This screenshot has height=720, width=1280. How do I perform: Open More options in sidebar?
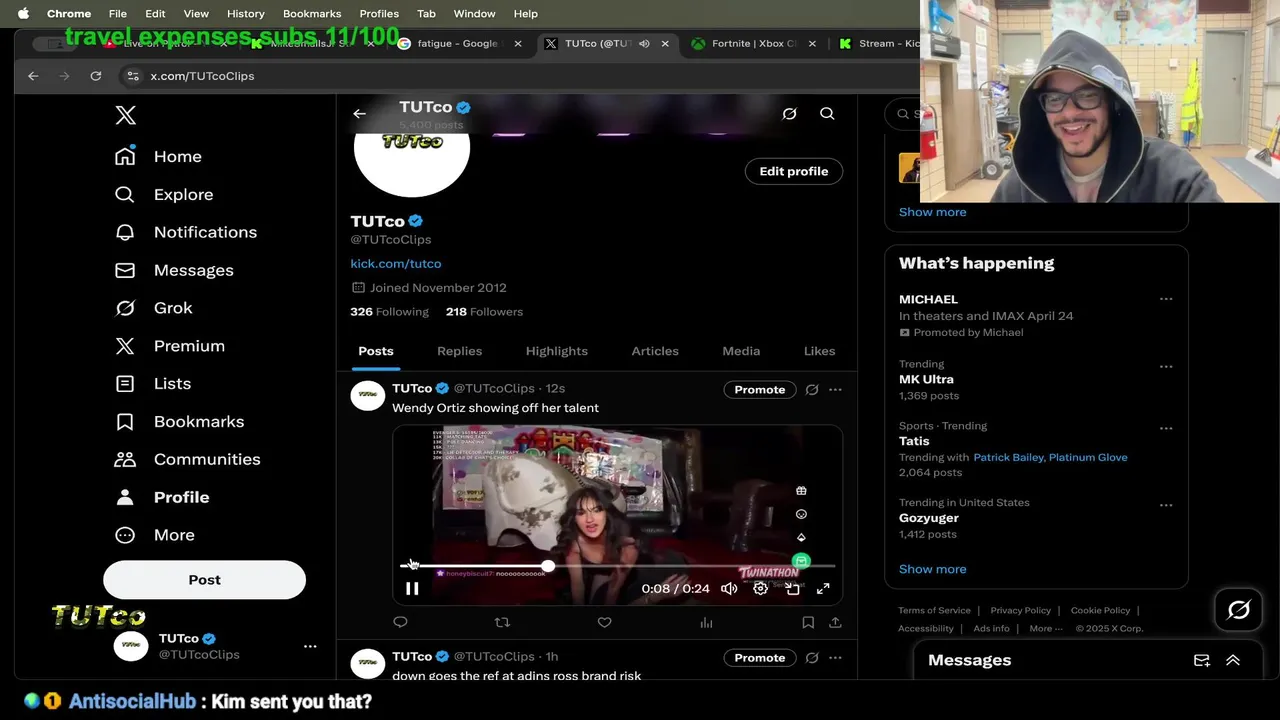click(155, 535)
